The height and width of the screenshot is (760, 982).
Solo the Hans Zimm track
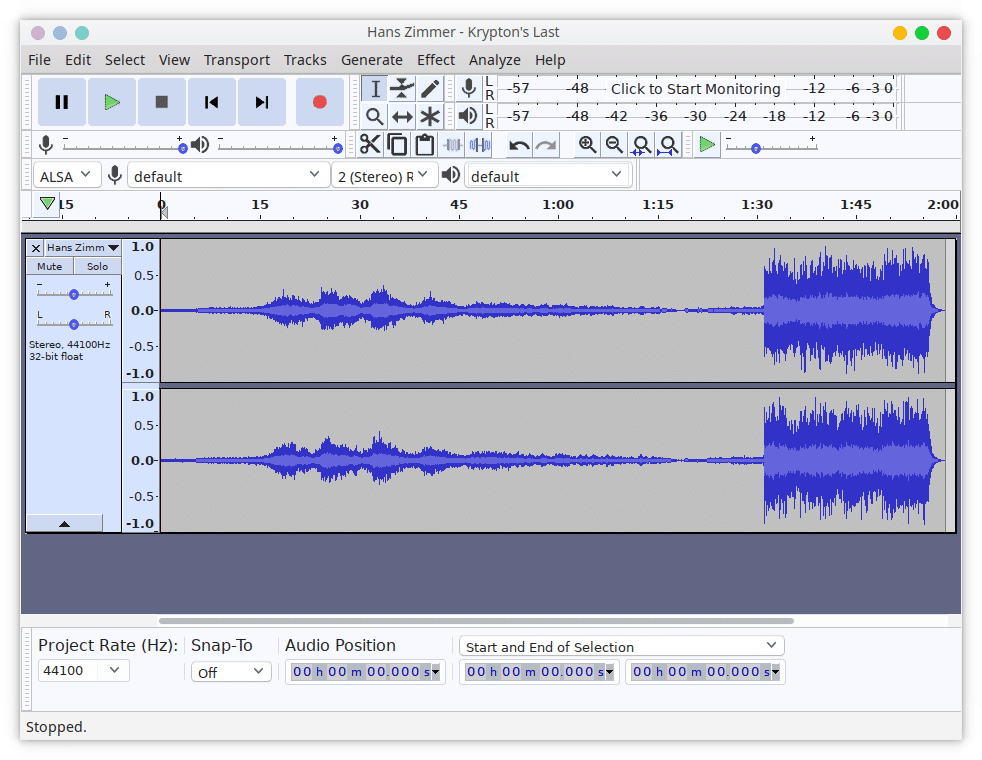pos(97,266)
